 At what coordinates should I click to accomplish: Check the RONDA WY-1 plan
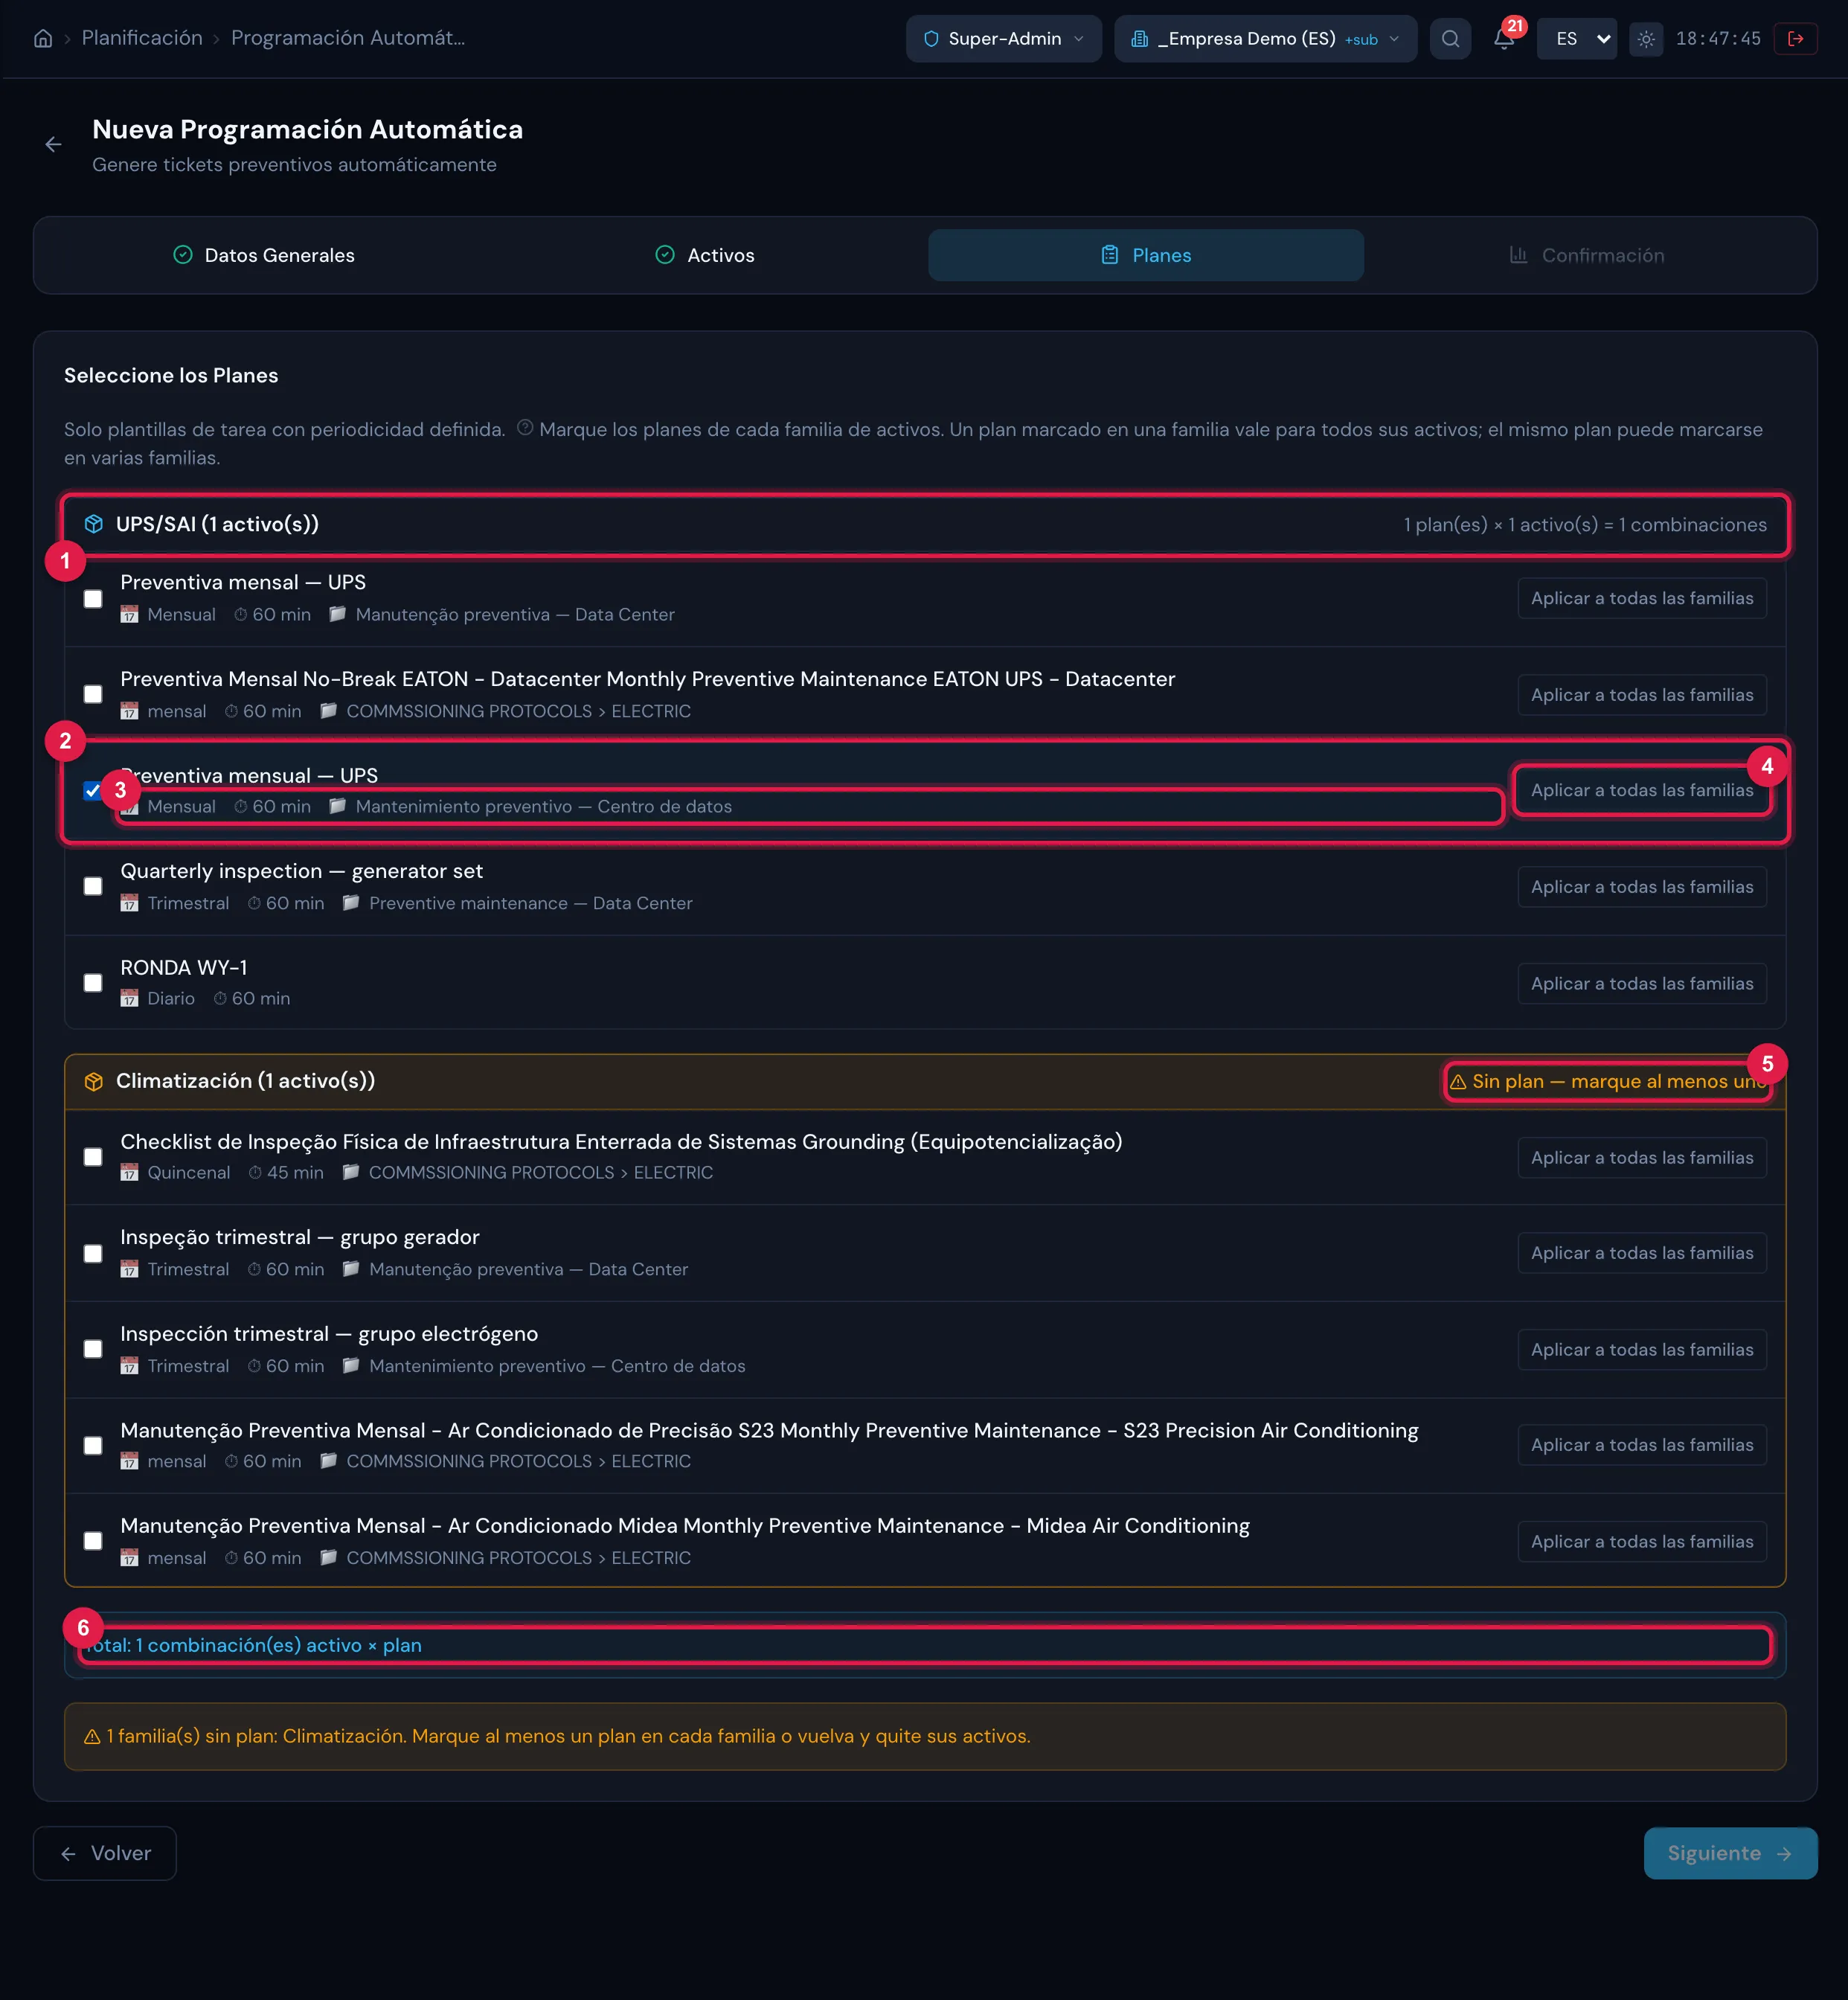pyautogui.click(x=93, y=983)
